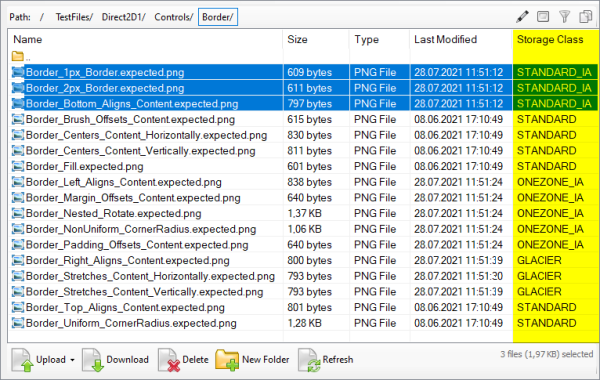
Task: Select Border_Uniform_CornerRadius.expected.png file name
Action: coord(131,323)
